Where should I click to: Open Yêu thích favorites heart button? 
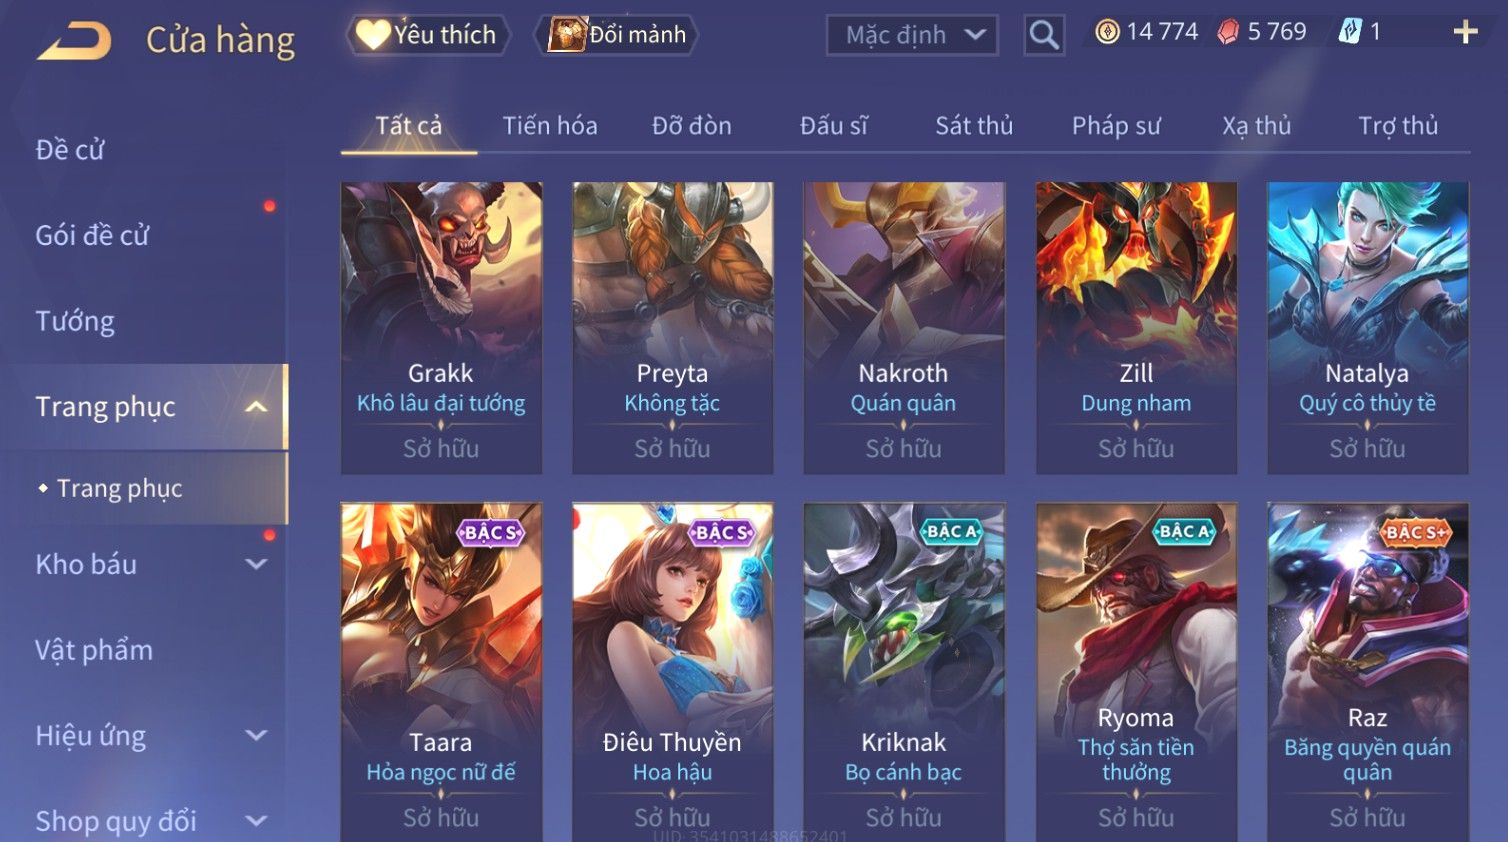pos(427,35)
